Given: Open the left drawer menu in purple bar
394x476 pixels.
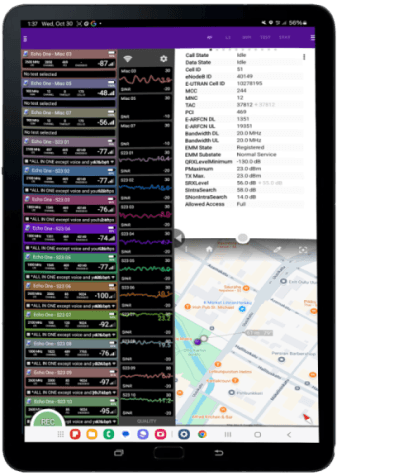Looking at the screenshot, I should 25,39.
